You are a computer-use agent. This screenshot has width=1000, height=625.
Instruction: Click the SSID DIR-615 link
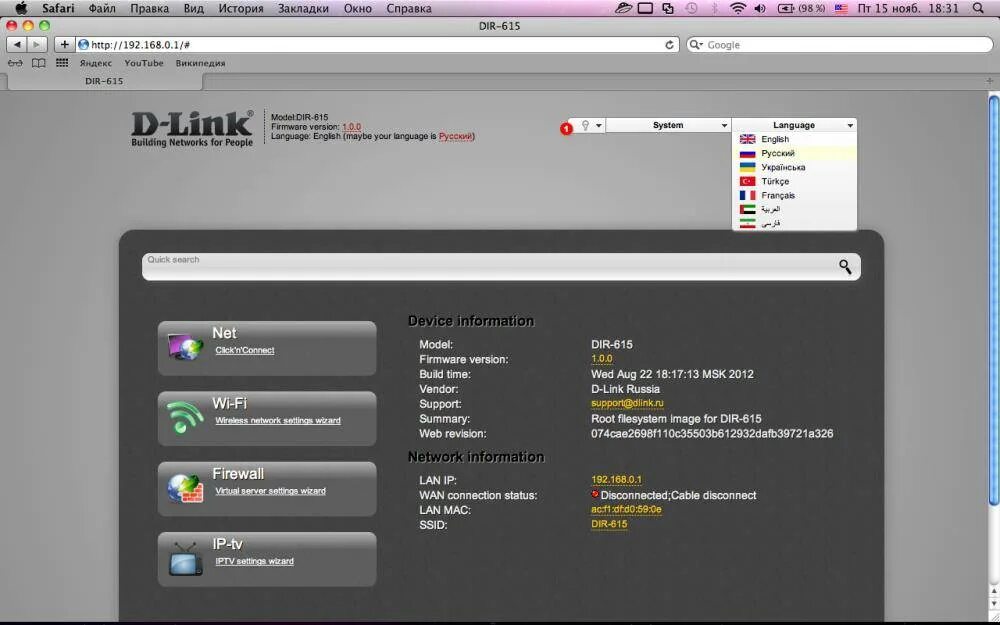click(x=609, y=524)
